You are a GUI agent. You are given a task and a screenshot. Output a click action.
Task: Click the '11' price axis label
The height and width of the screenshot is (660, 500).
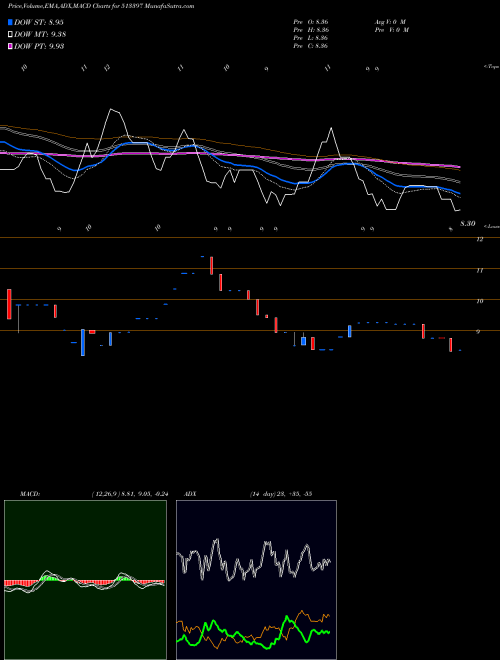coord(479,270)
